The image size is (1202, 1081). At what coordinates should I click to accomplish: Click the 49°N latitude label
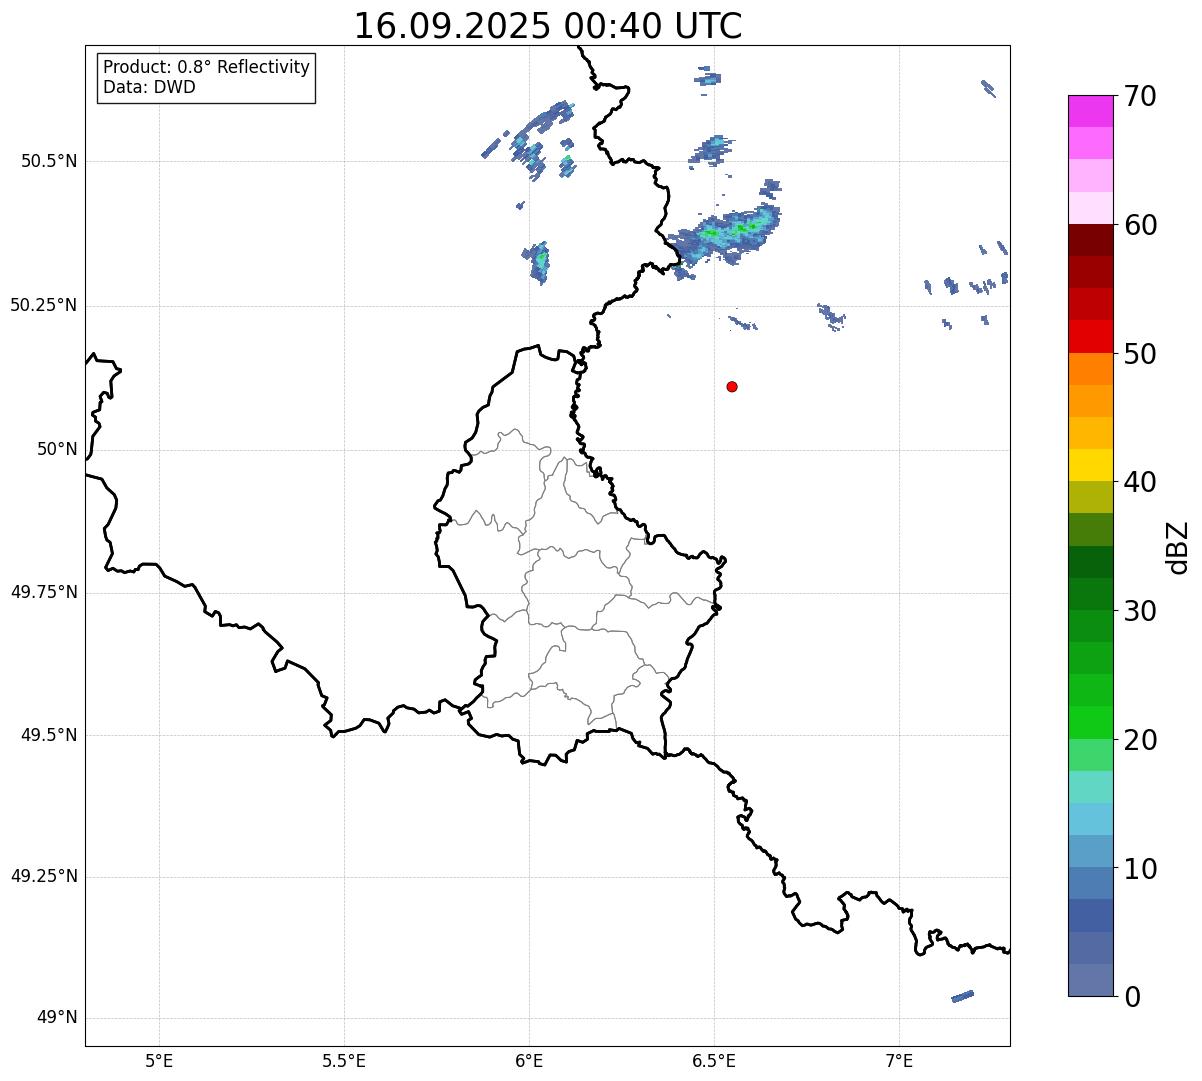(57, 1018)
